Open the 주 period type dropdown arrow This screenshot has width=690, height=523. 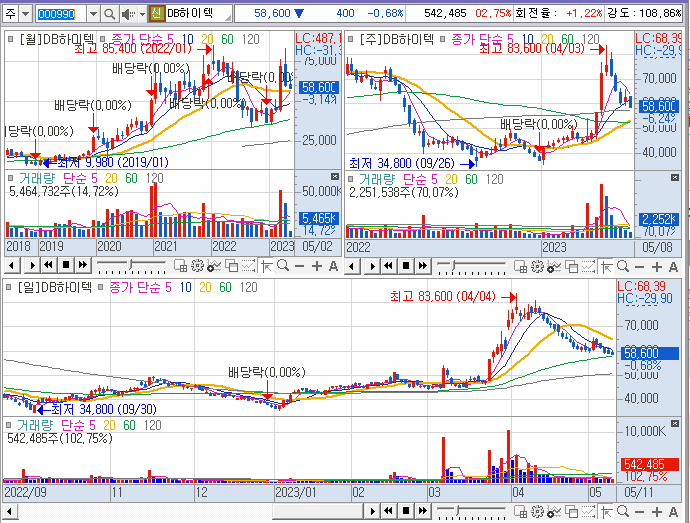26,14
